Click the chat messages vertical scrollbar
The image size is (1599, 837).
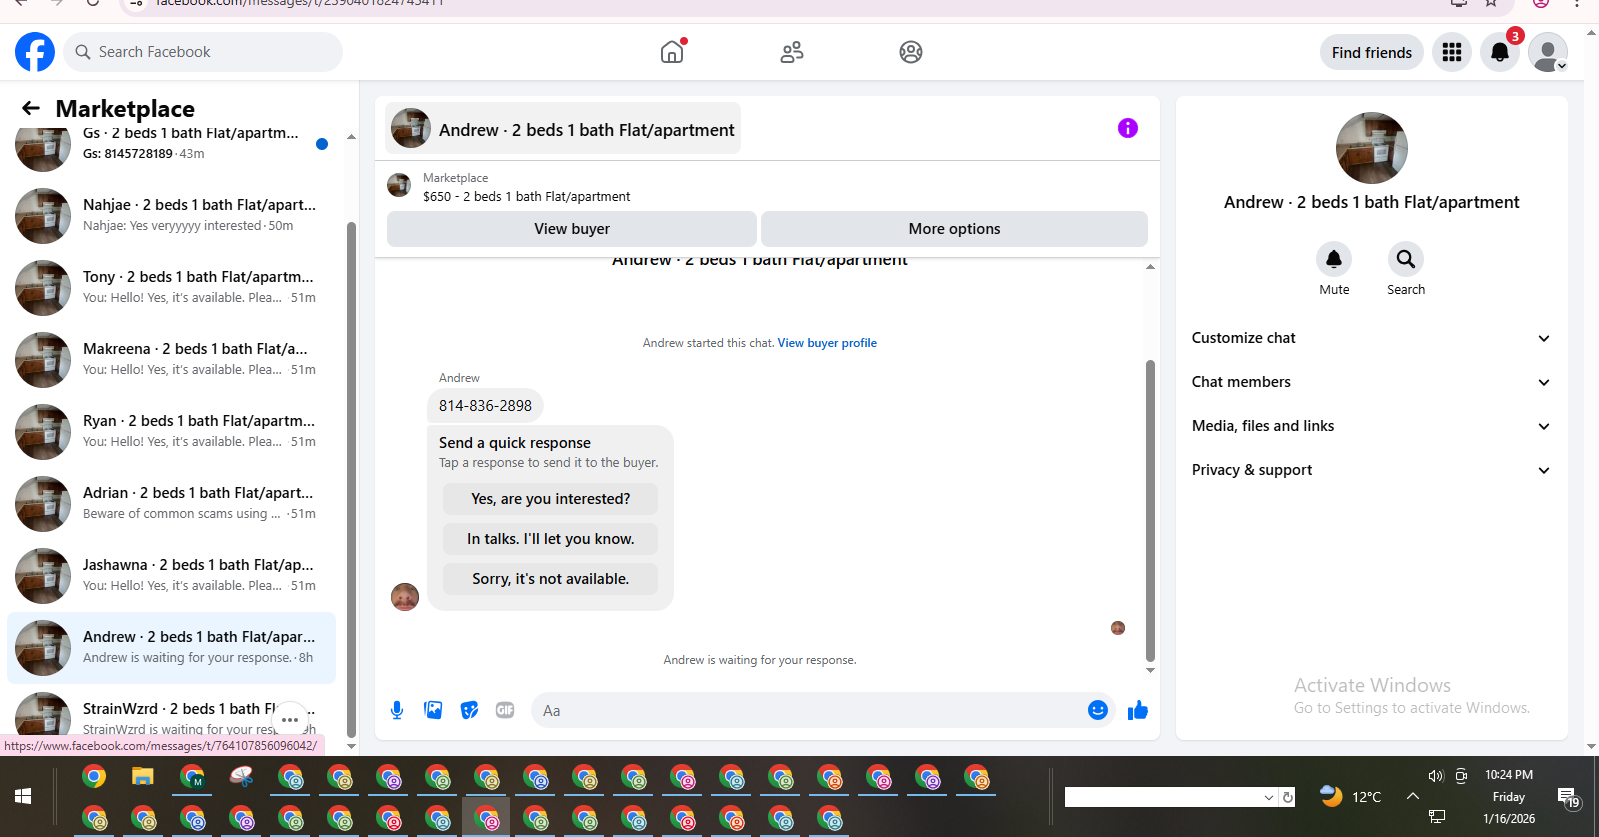(x=1150, y=510)
